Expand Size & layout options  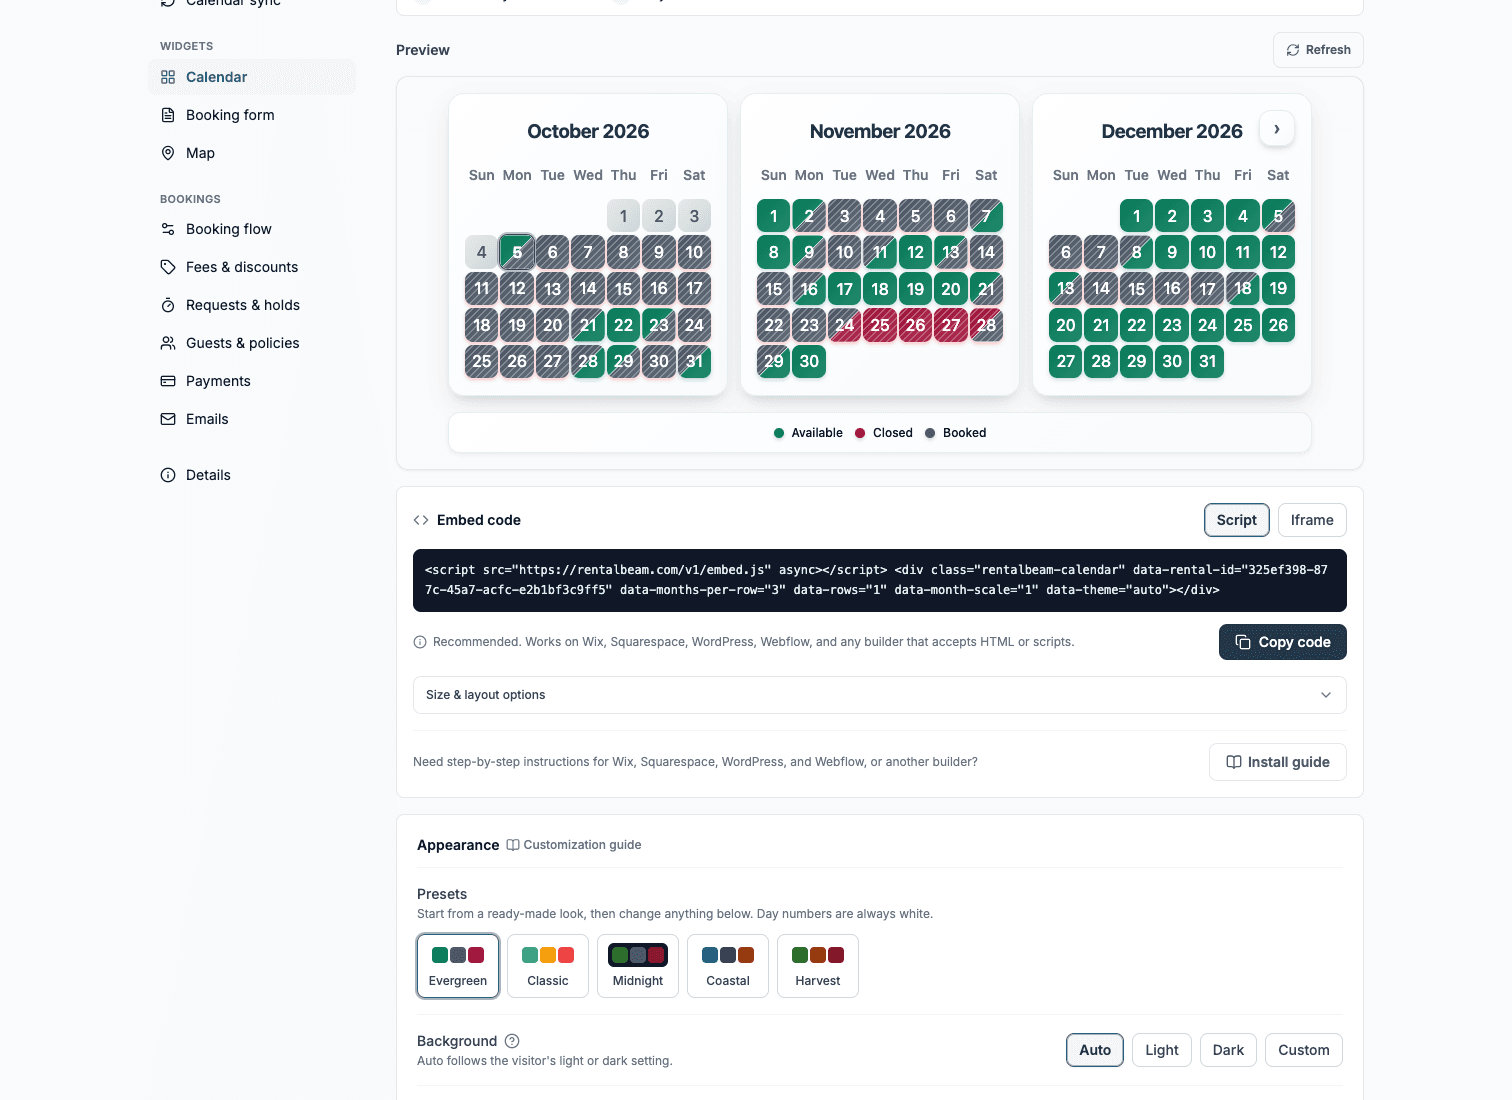(x=880, y=695)
